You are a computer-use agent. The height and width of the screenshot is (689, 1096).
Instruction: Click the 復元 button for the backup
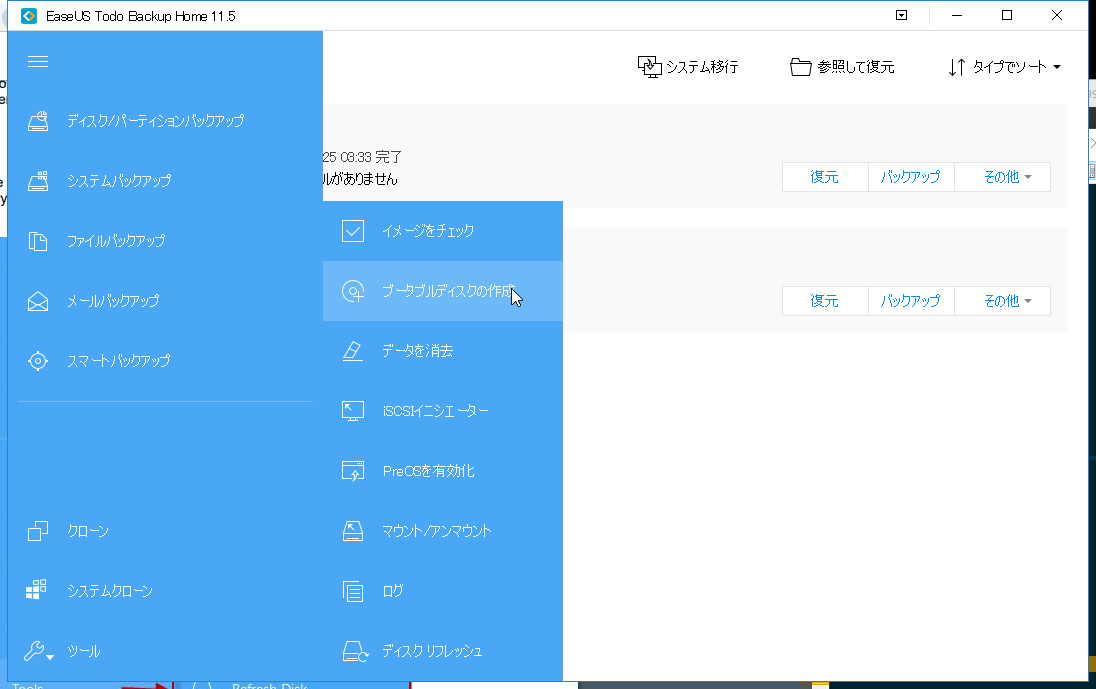[x=825, y=176]
